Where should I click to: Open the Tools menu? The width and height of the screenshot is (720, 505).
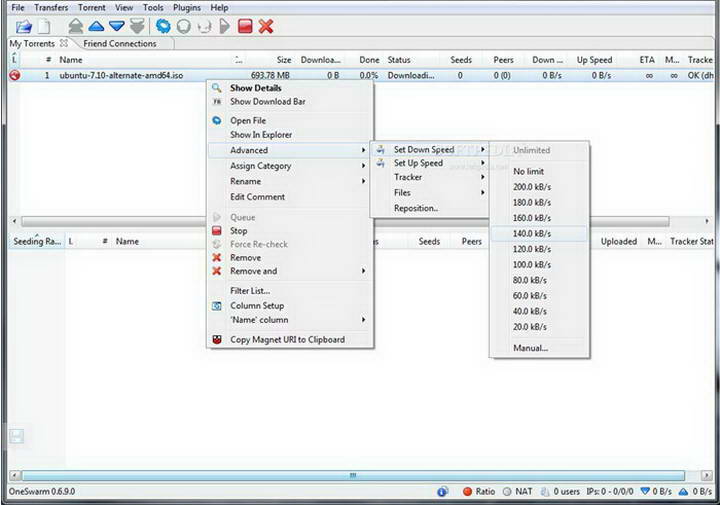[x=153, y=8]
